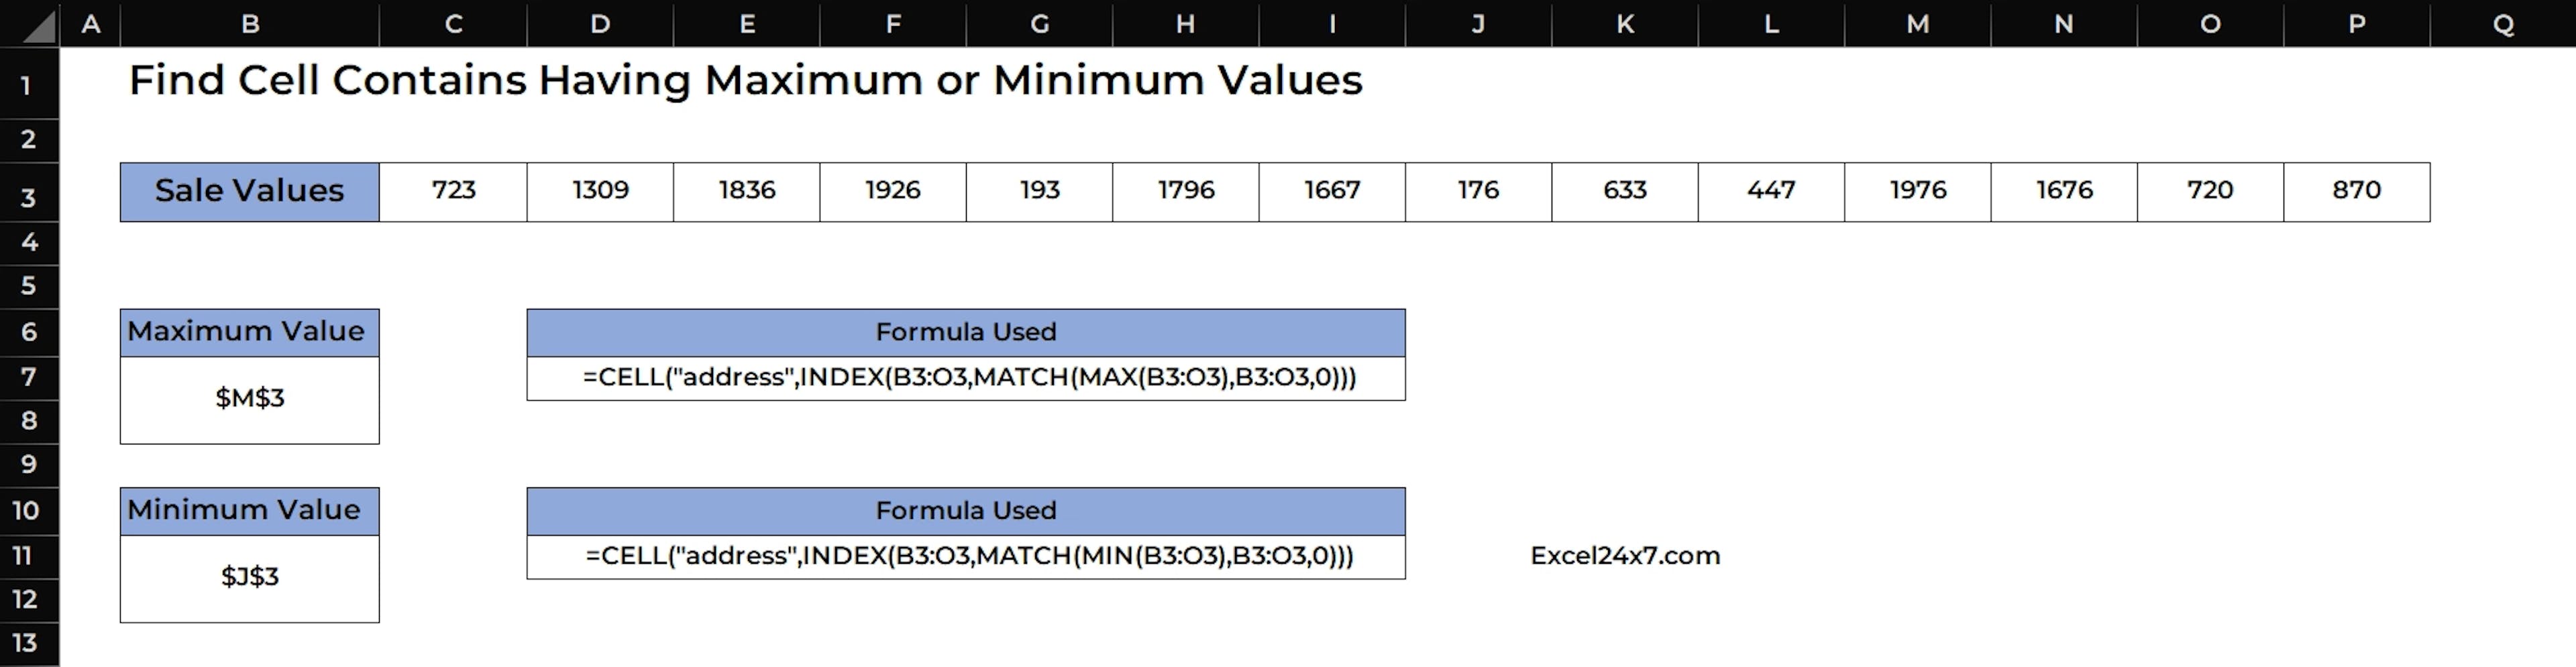2576x667 pixels.
Task: Select column O header
Action: (2210, 24)
